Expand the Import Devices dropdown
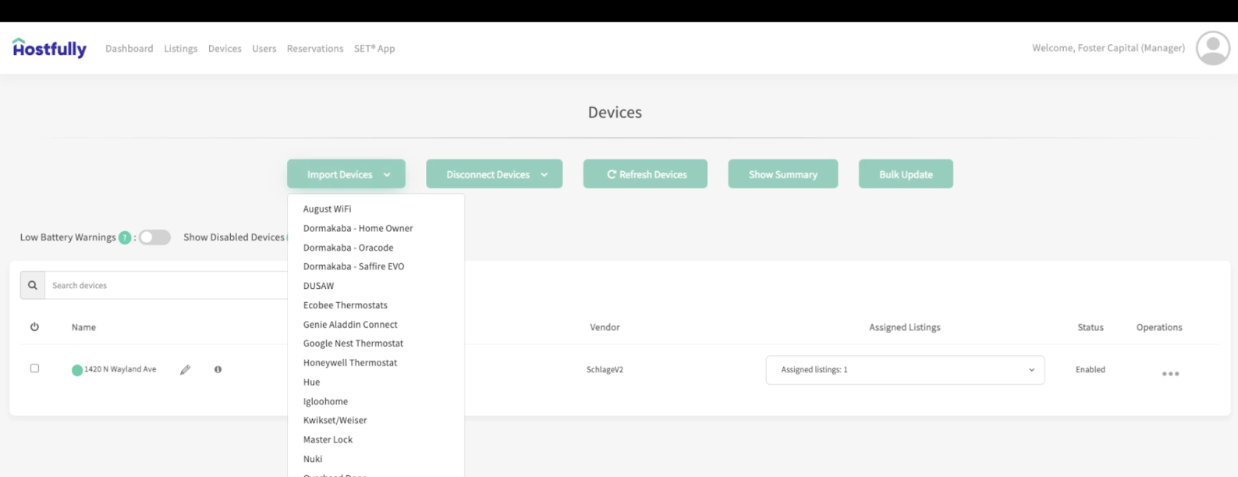Image resolution: width=1238 pixels, height=477 pixels. coord(346,174)
